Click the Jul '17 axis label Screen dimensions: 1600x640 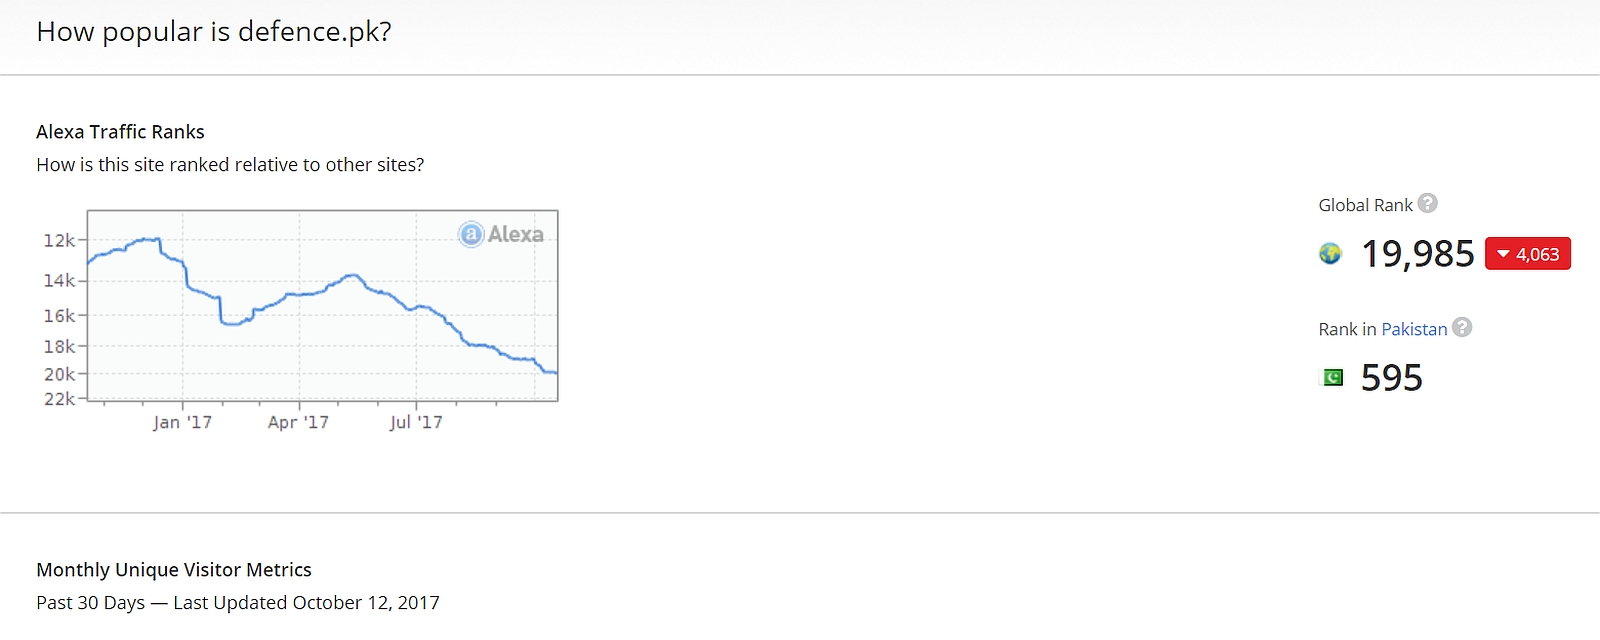[x=416, y=422]
